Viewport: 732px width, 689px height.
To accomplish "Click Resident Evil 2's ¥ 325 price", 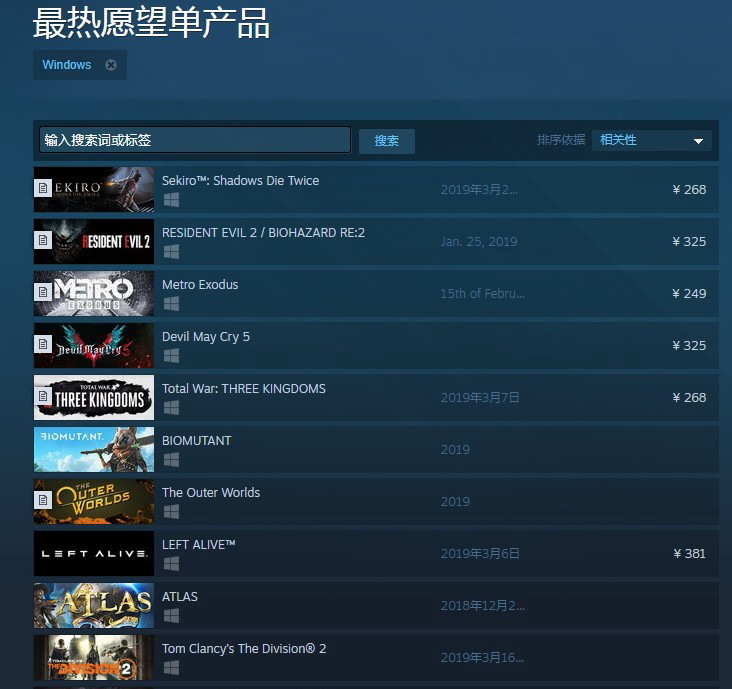I will click(689, 241).
